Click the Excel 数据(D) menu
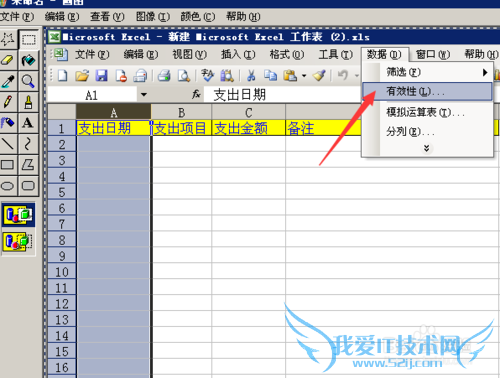The height and width of the screenshot is (378, 500). (384, 54)
